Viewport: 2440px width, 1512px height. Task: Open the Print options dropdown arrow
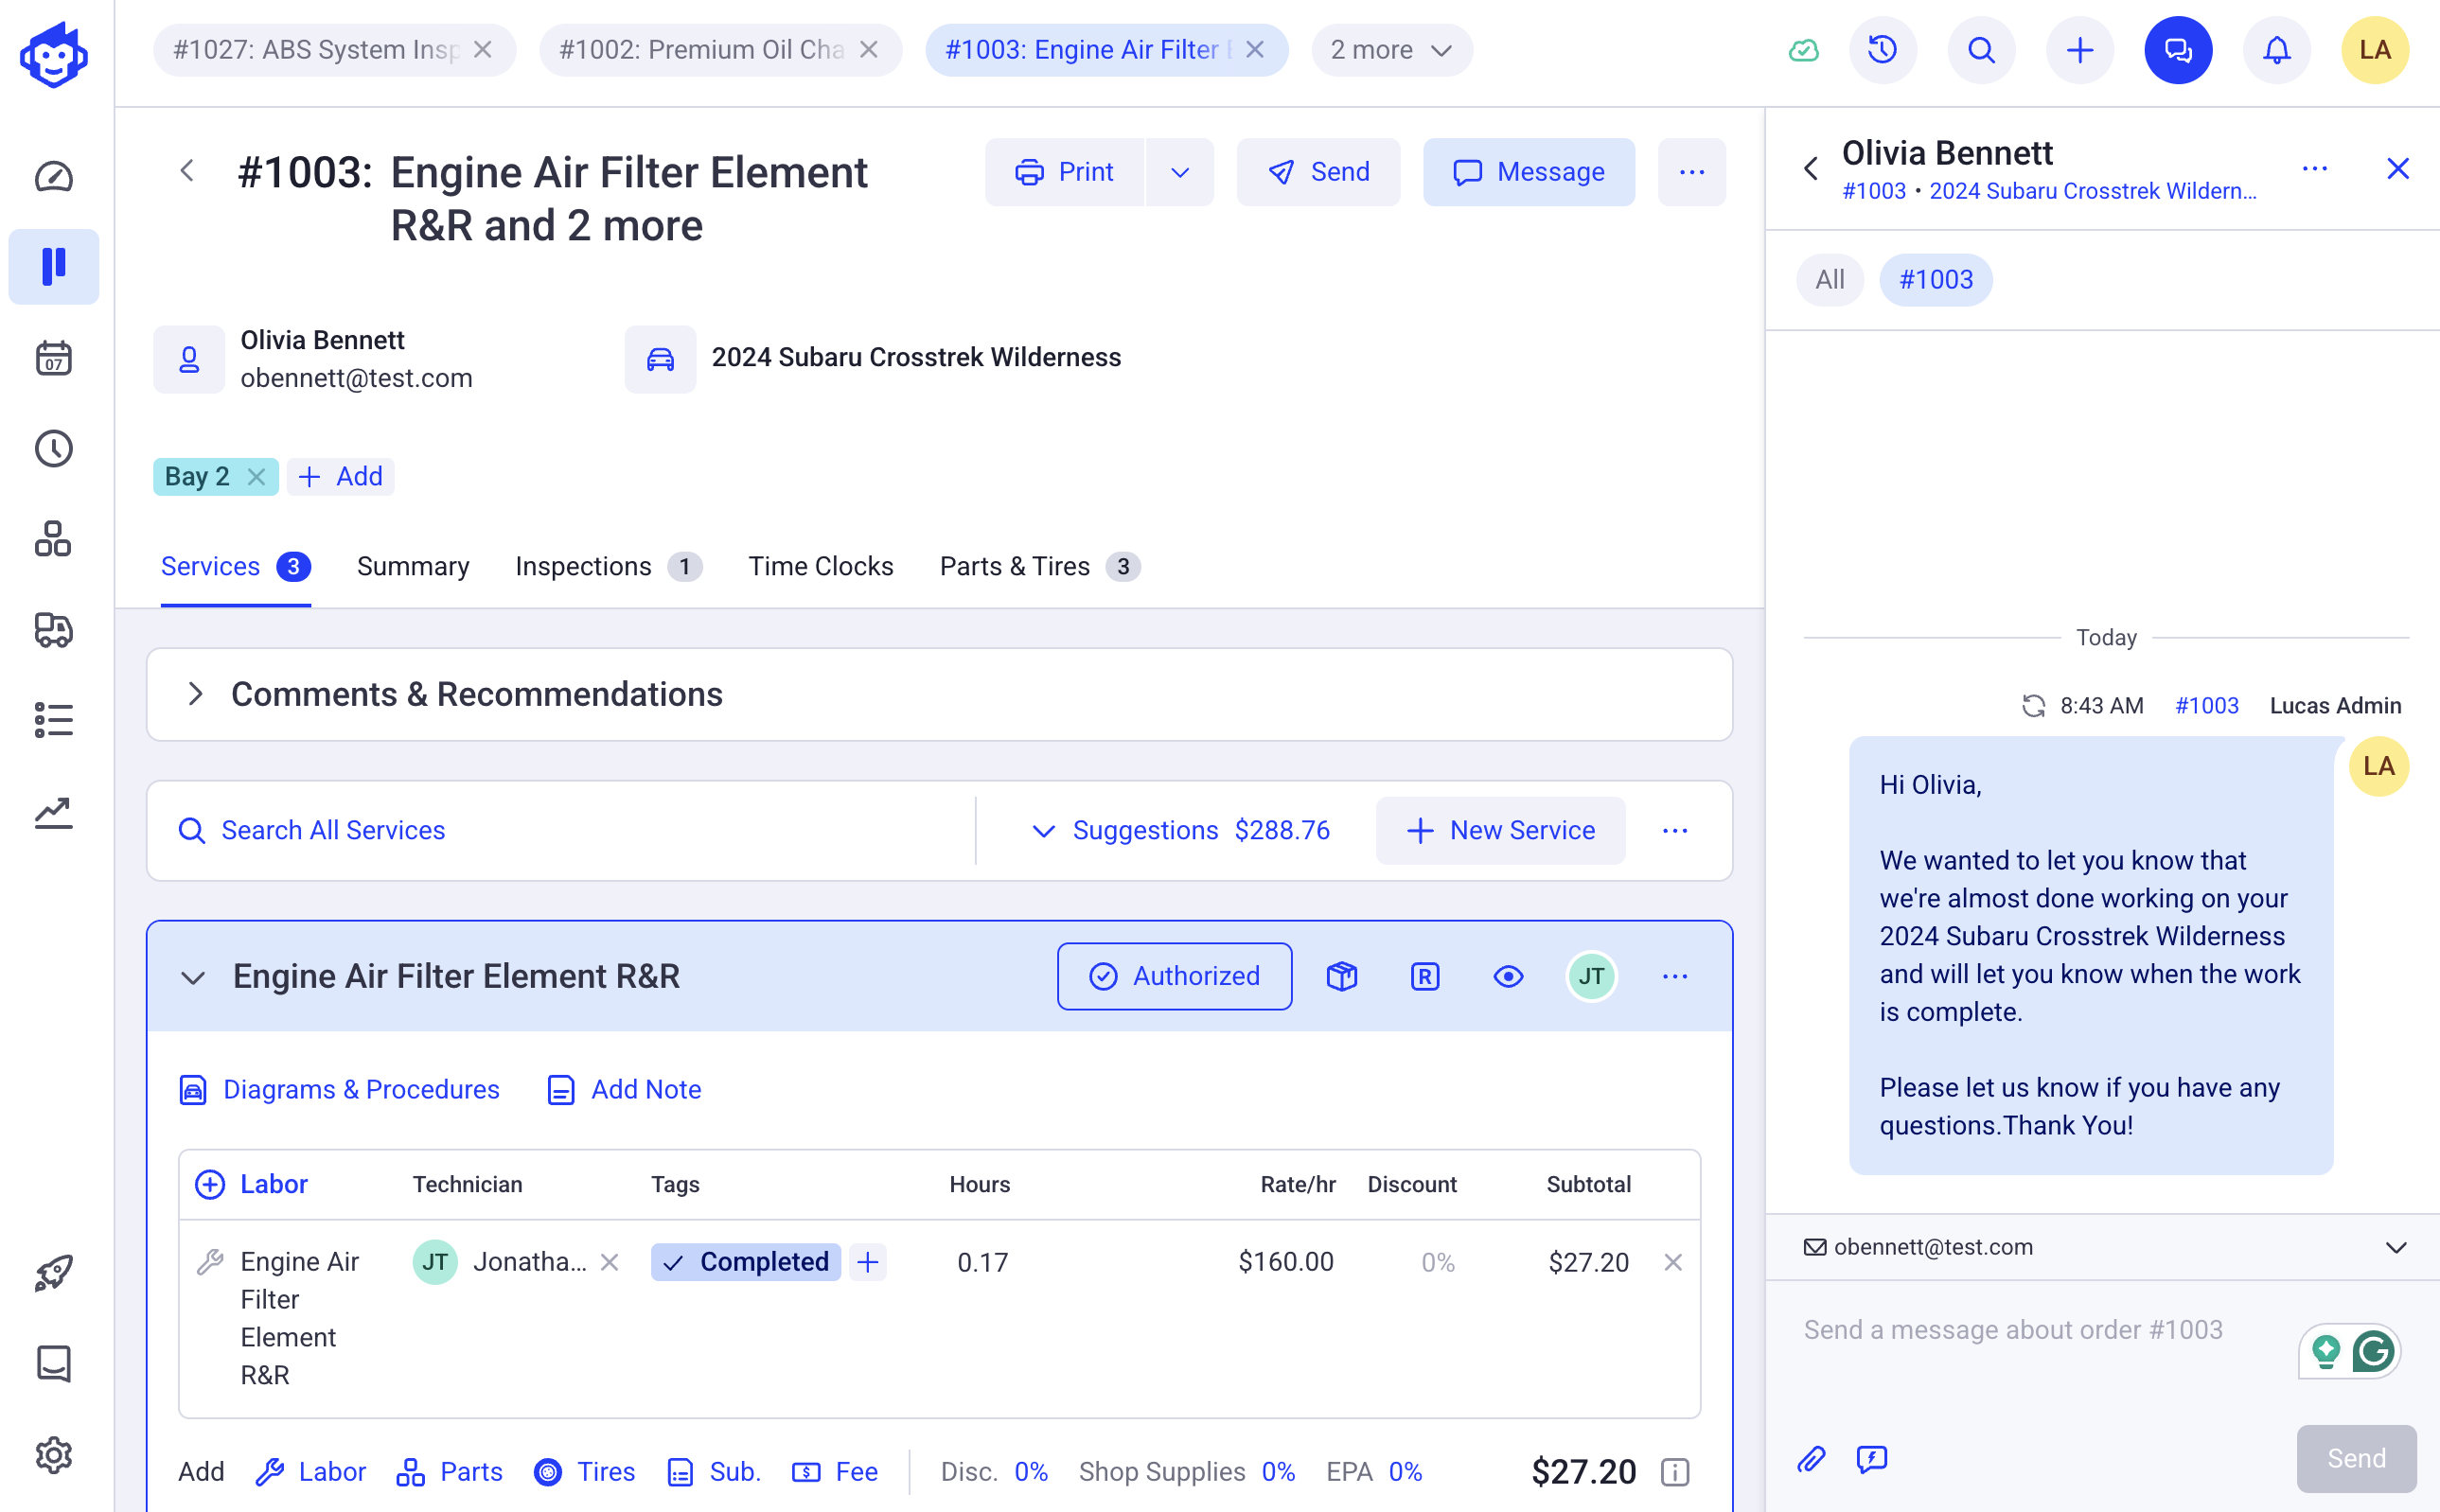coord(1180,172)
